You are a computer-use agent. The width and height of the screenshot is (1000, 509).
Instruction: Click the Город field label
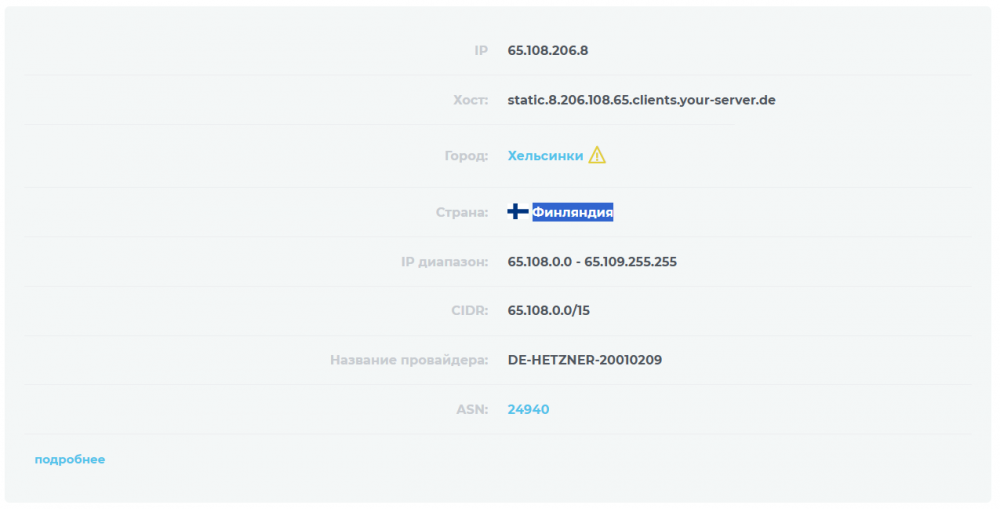pos(466,156)
